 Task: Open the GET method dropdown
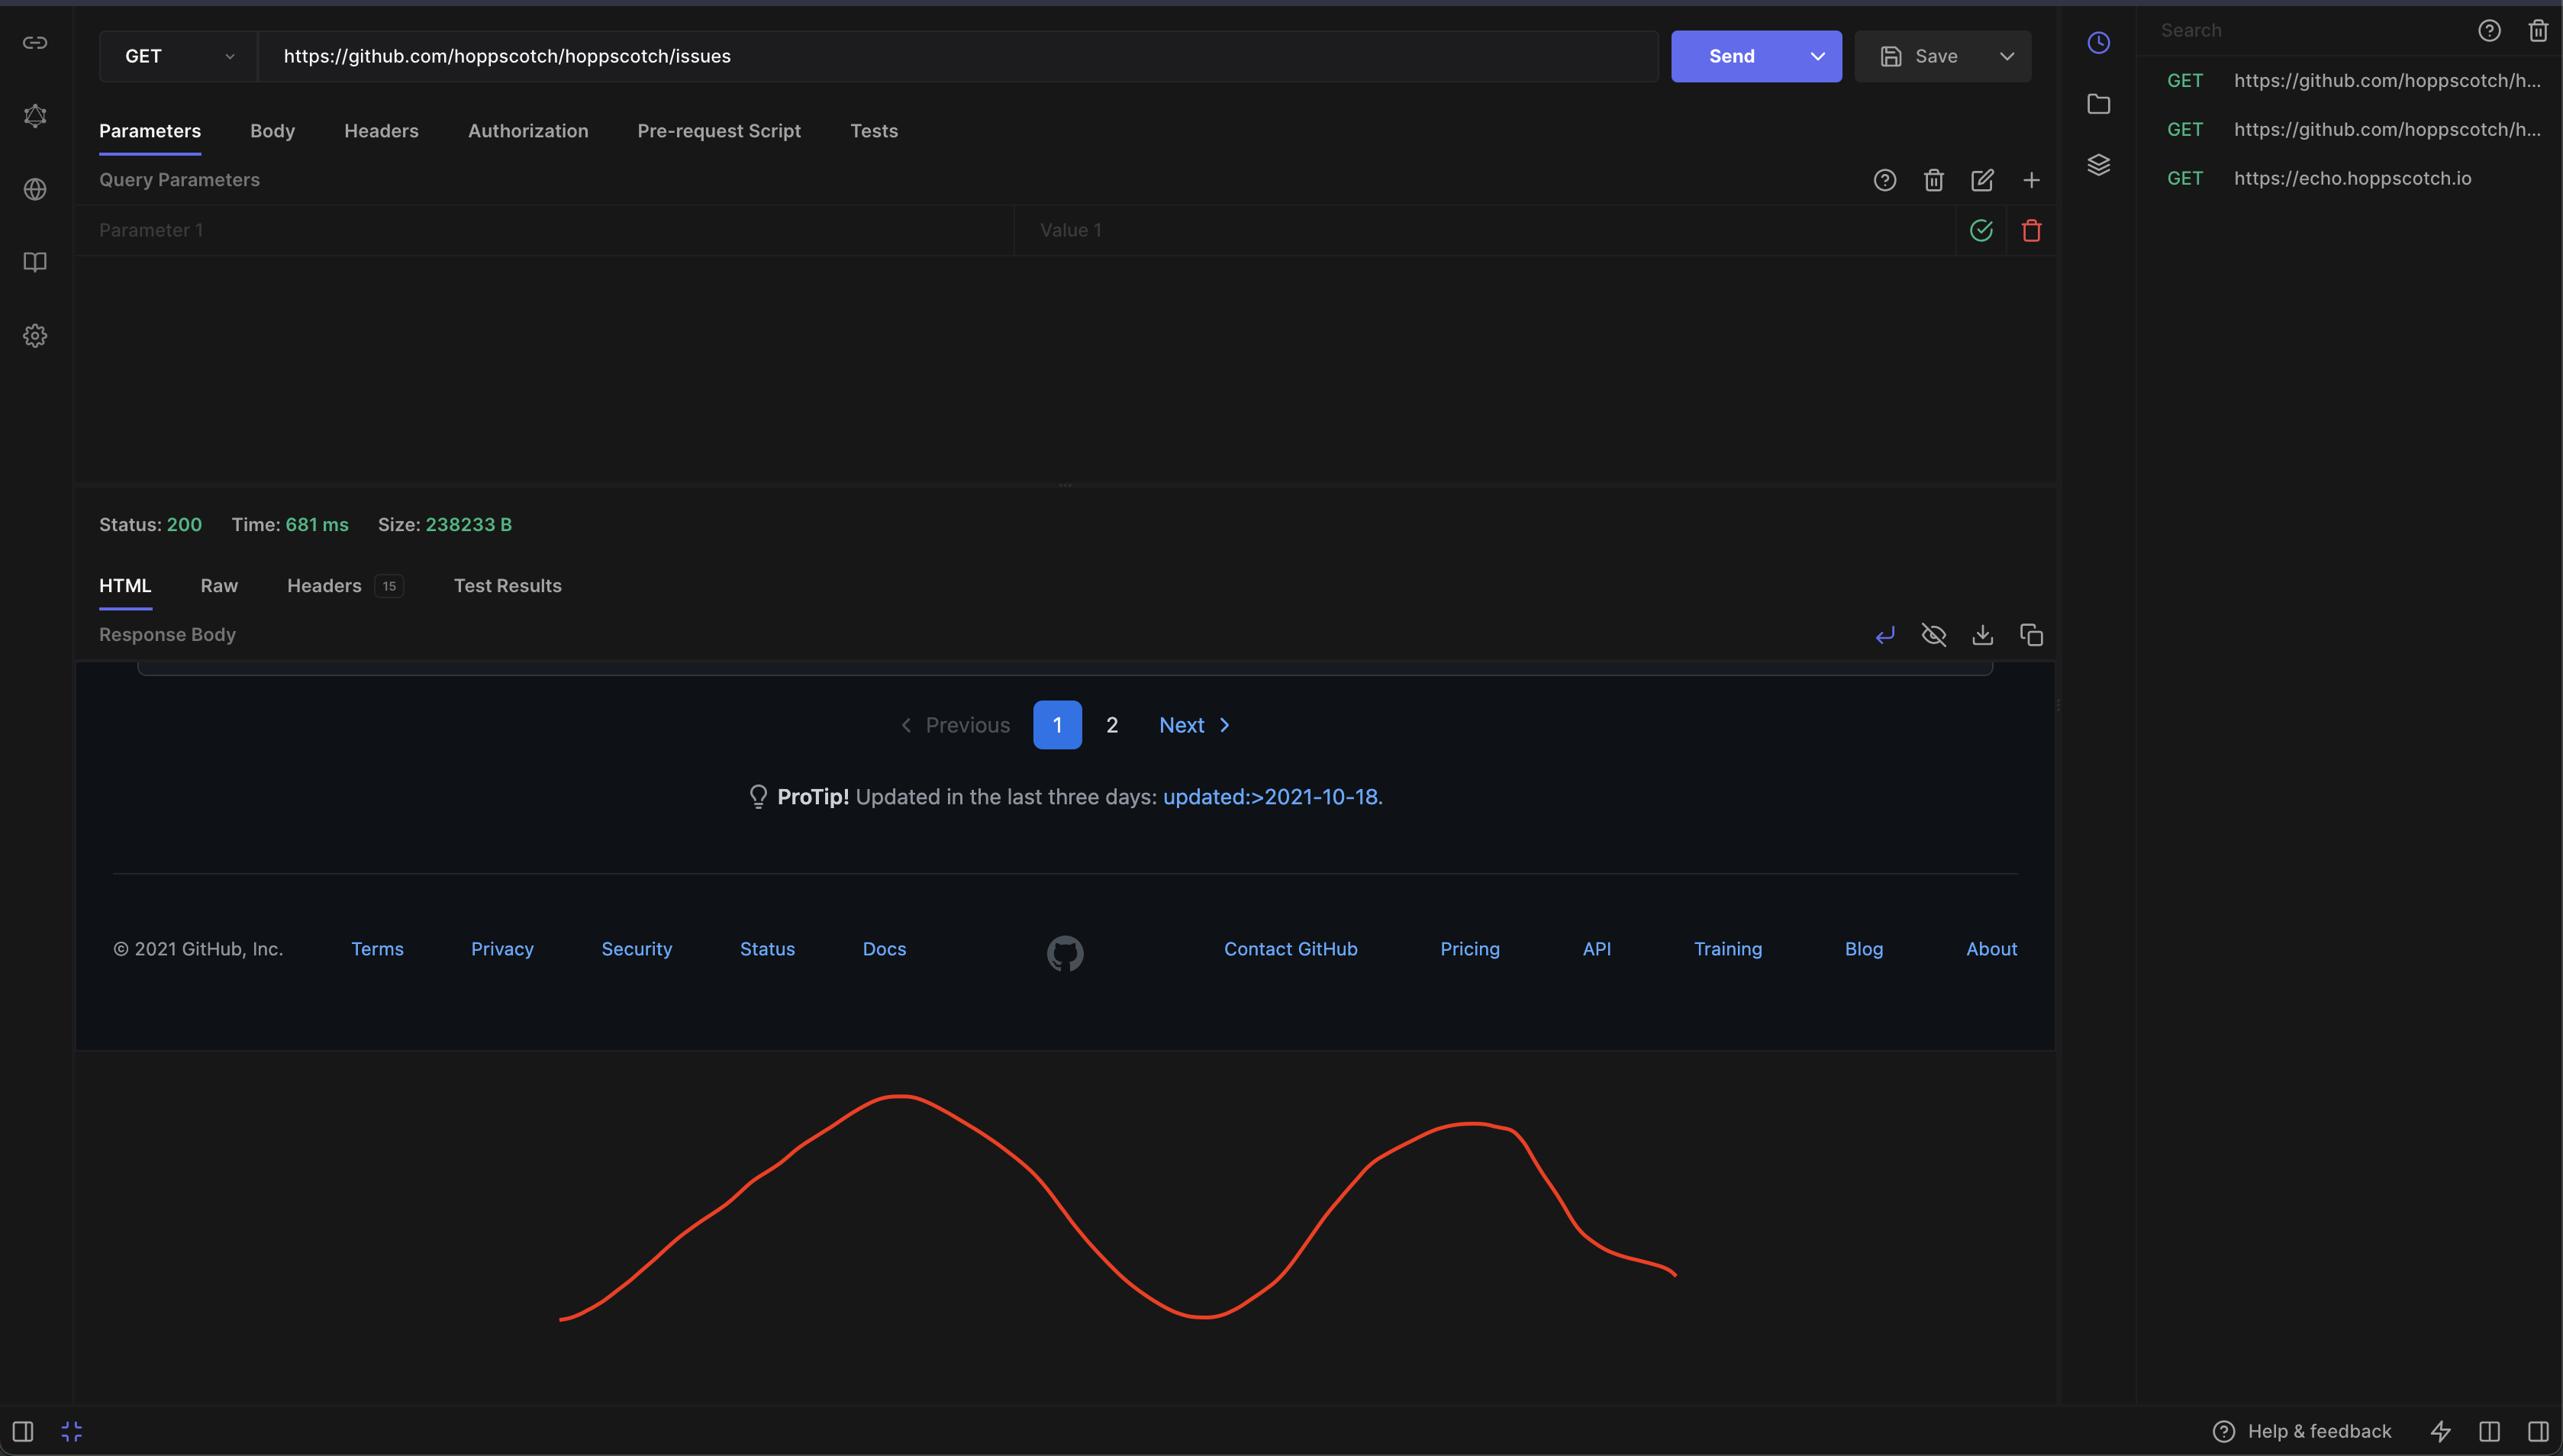[178, 56]
